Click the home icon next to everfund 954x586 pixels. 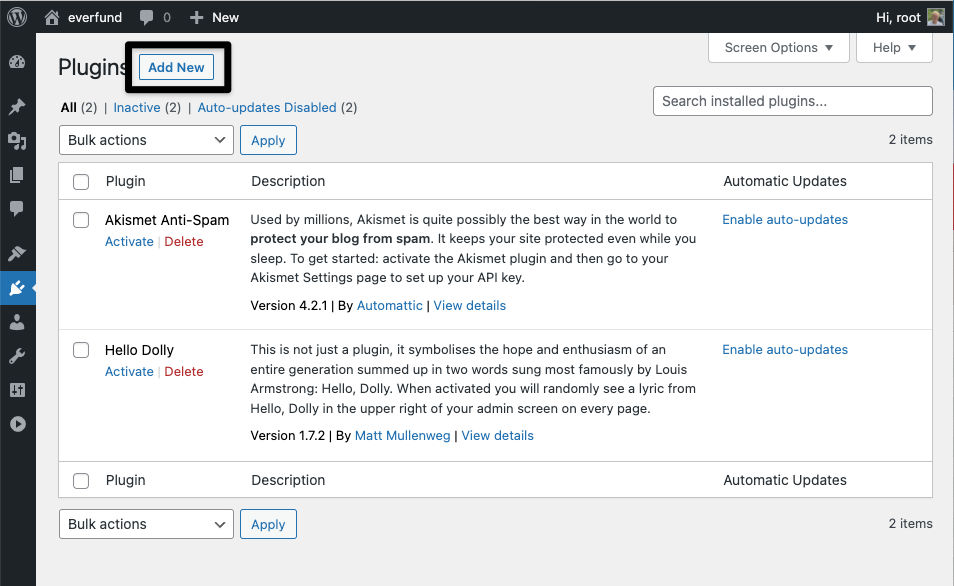click(52, 18)
